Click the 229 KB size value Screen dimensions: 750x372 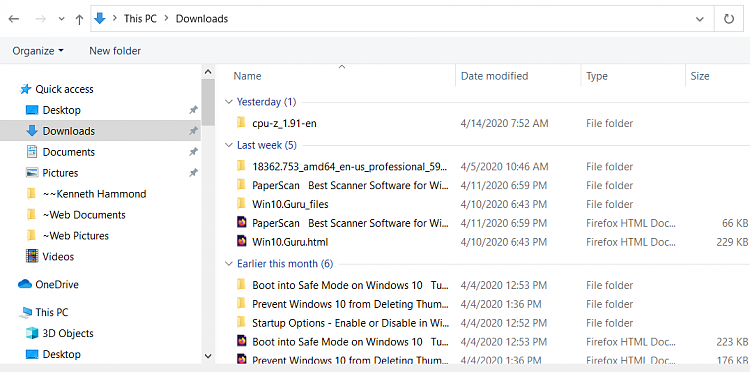[732, 242]
